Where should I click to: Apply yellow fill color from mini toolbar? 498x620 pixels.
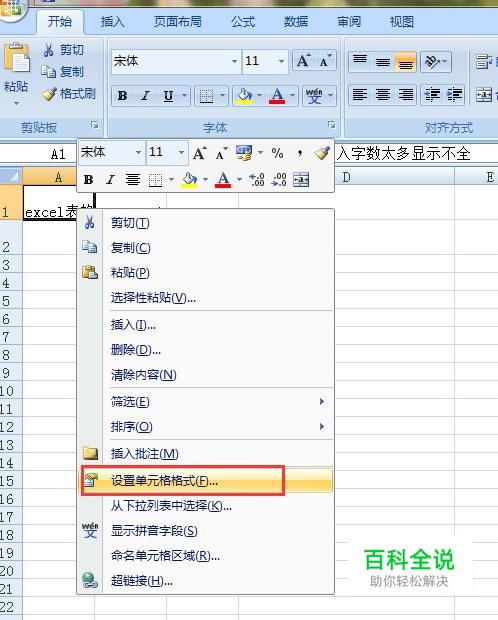coord(189,180)
